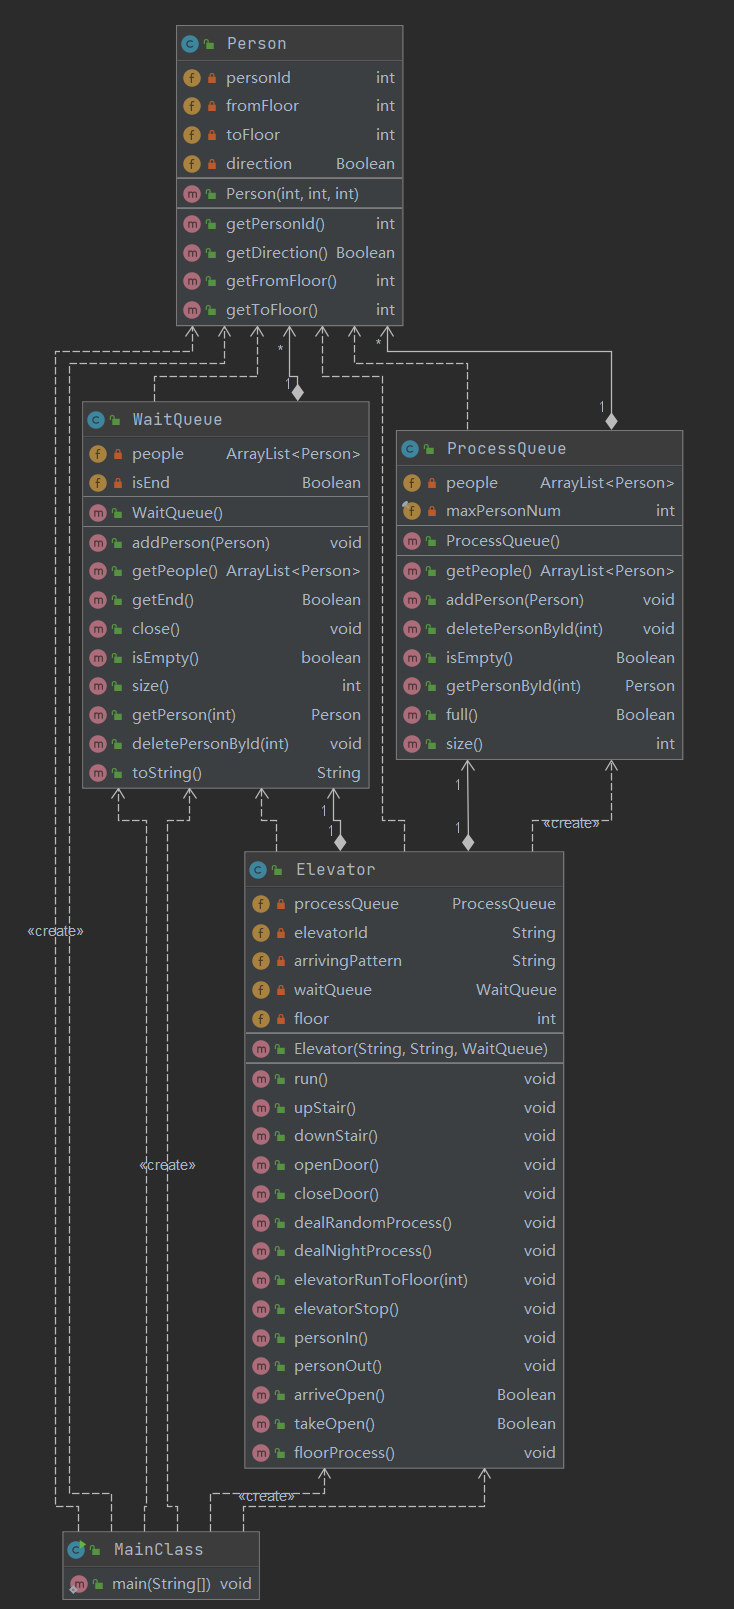
Task: Select the dealNightProcess() method
Action: coord(362,1251)
